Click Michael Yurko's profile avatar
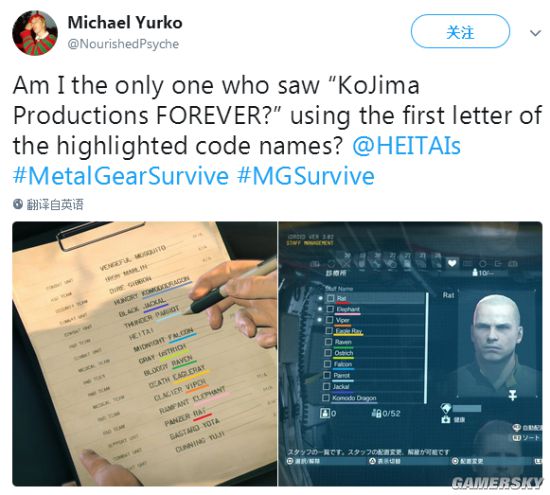 35,33
